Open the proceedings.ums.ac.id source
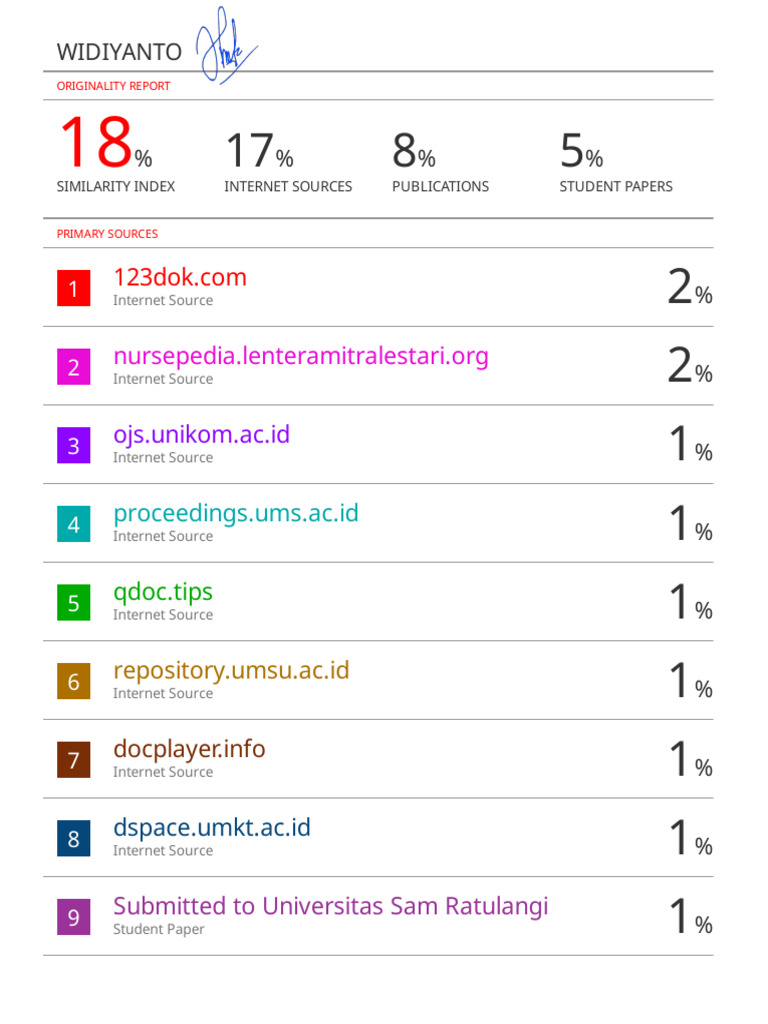 (236, 514)
